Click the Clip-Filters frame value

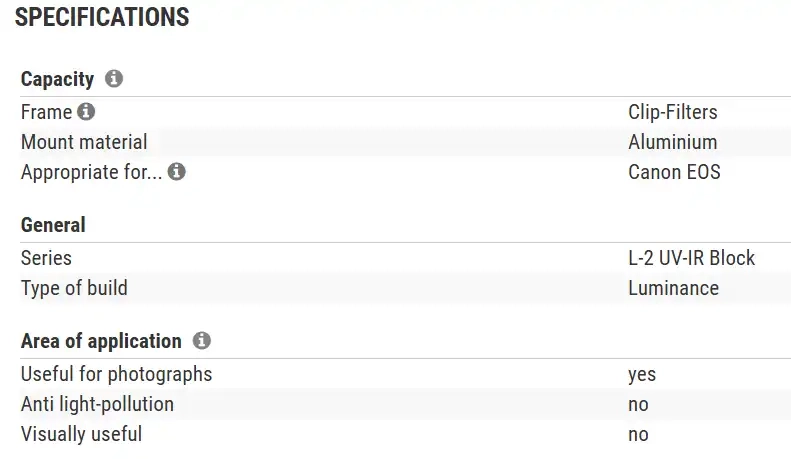(672, 112)
